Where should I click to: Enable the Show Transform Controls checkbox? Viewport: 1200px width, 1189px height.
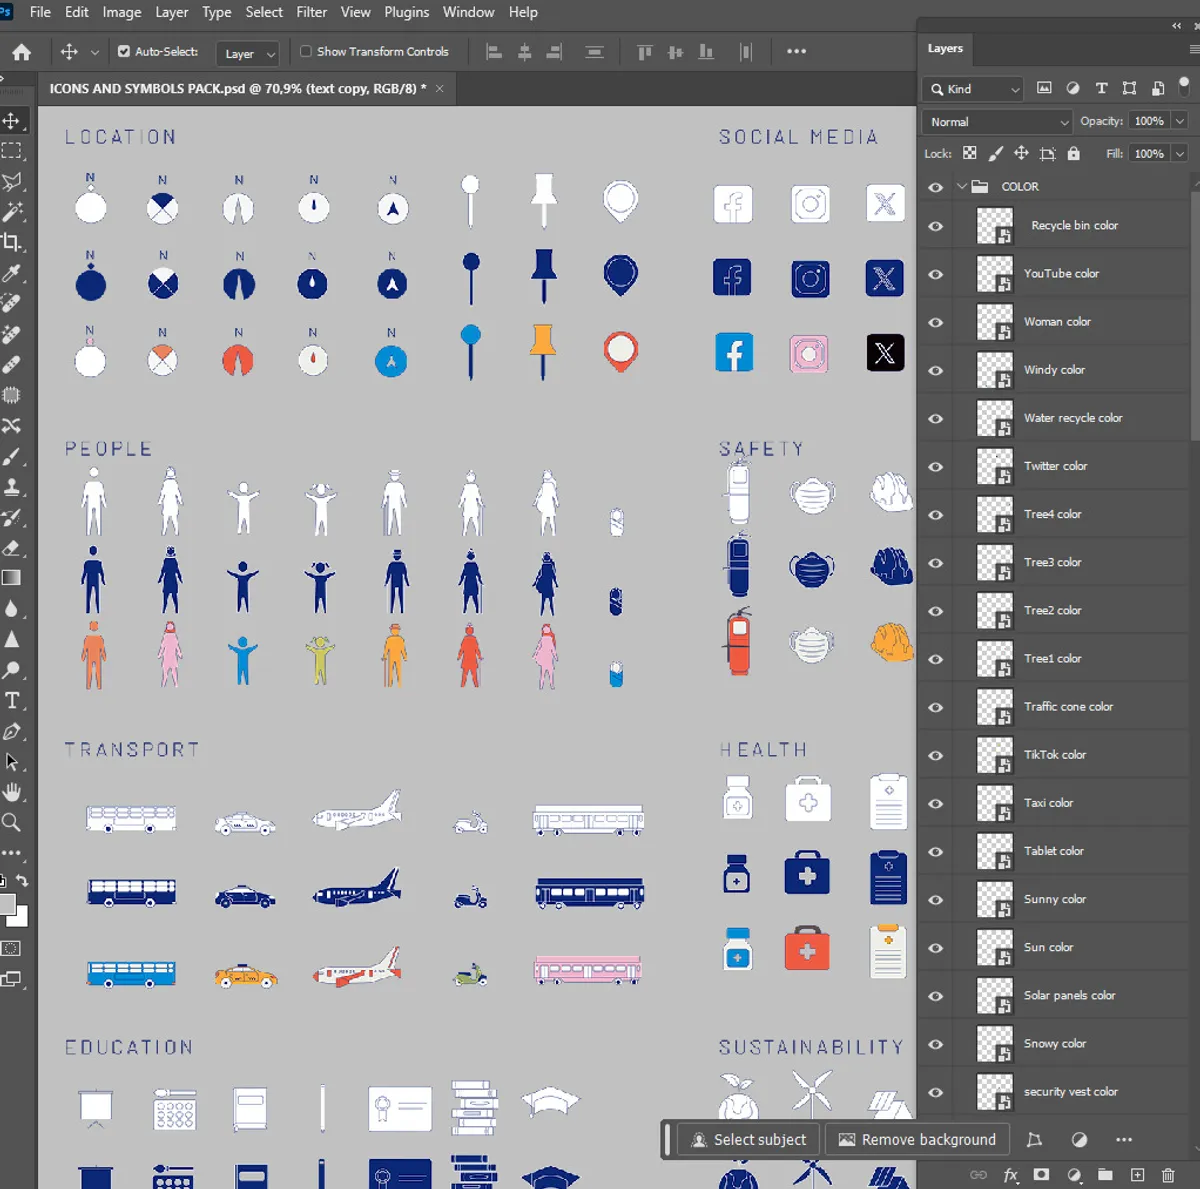pos(304,51)
